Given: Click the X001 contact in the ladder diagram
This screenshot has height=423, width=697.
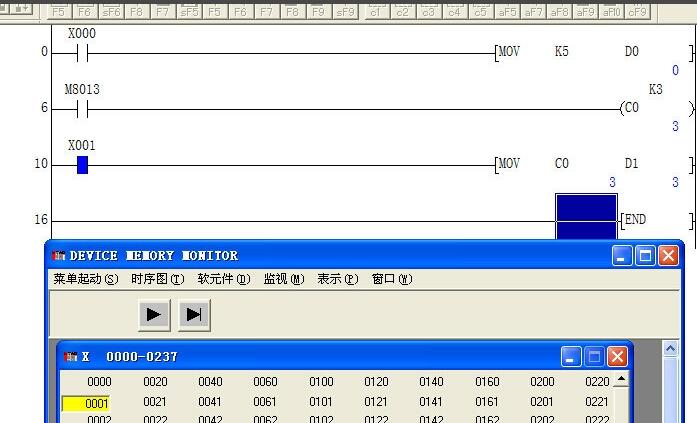Looking at the screenshot, I should pos(82,165).
